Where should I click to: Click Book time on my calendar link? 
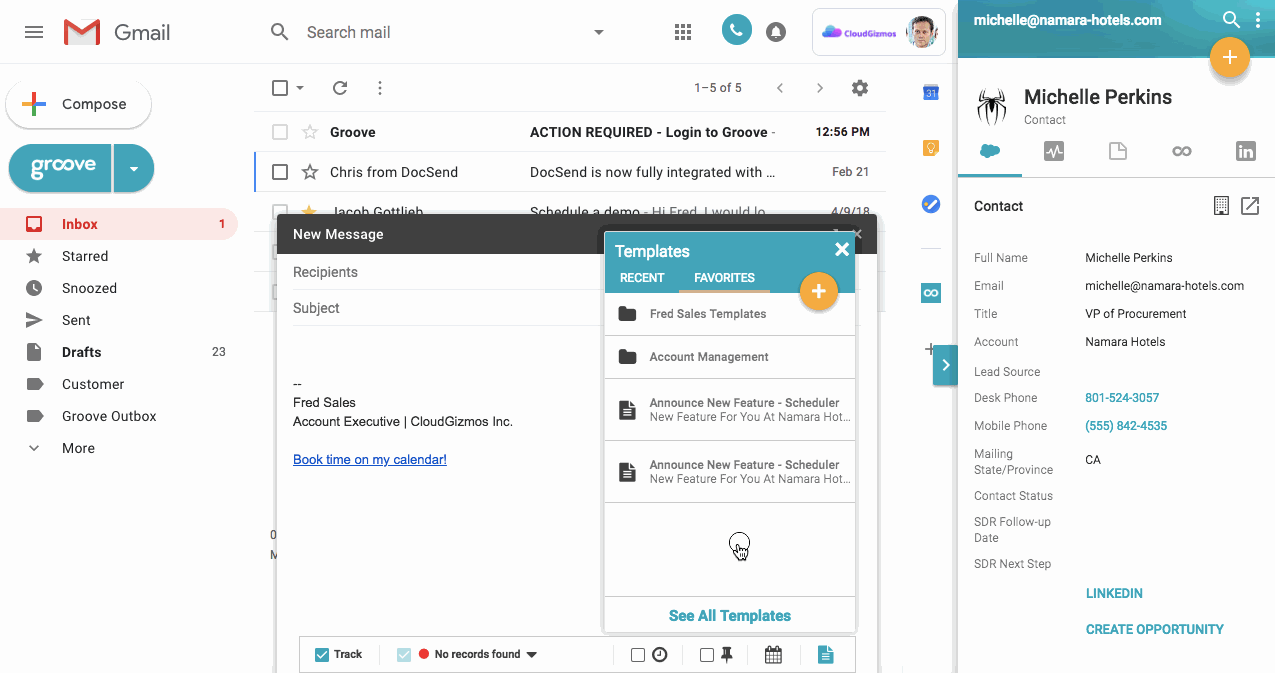pyautogui.click(x=370, y=460)
